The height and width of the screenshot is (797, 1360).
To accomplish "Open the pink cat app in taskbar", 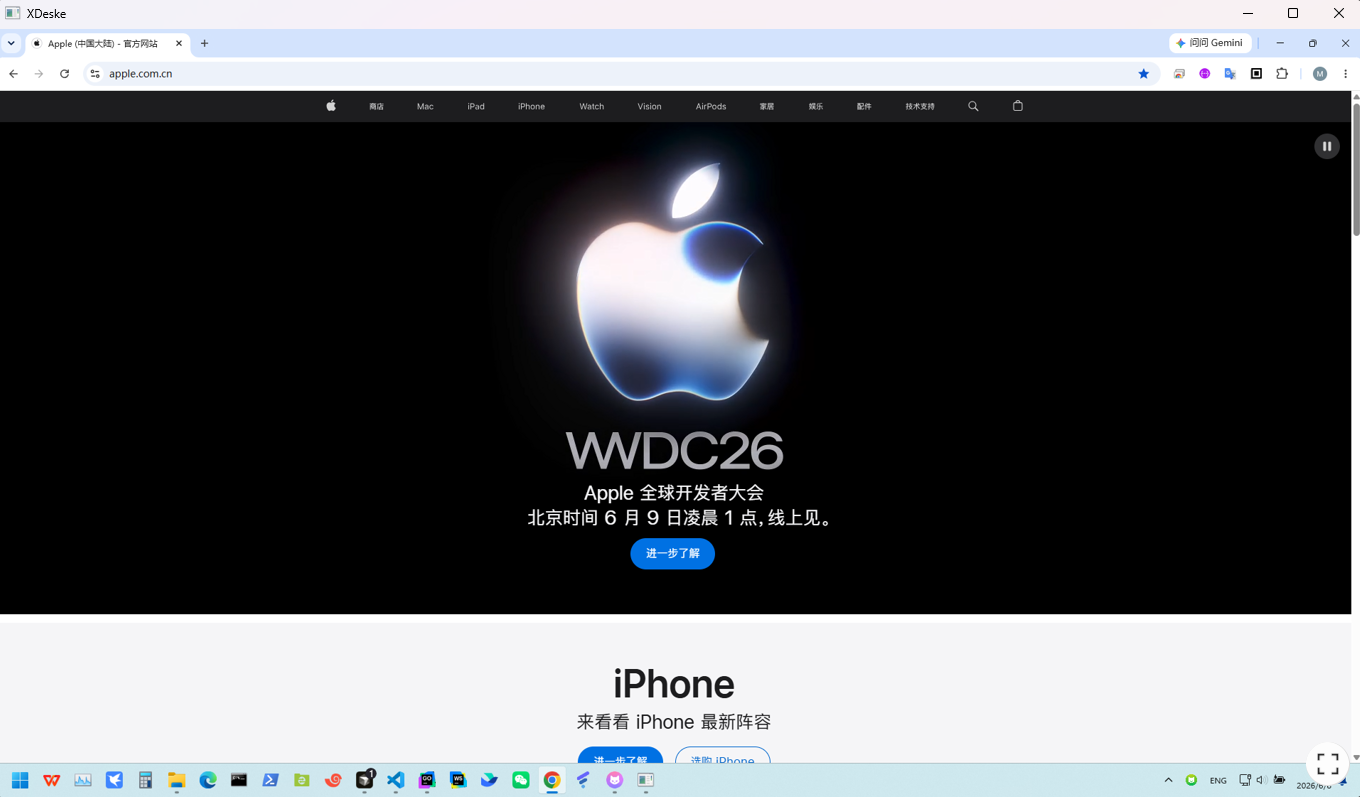I will (615, 780).
